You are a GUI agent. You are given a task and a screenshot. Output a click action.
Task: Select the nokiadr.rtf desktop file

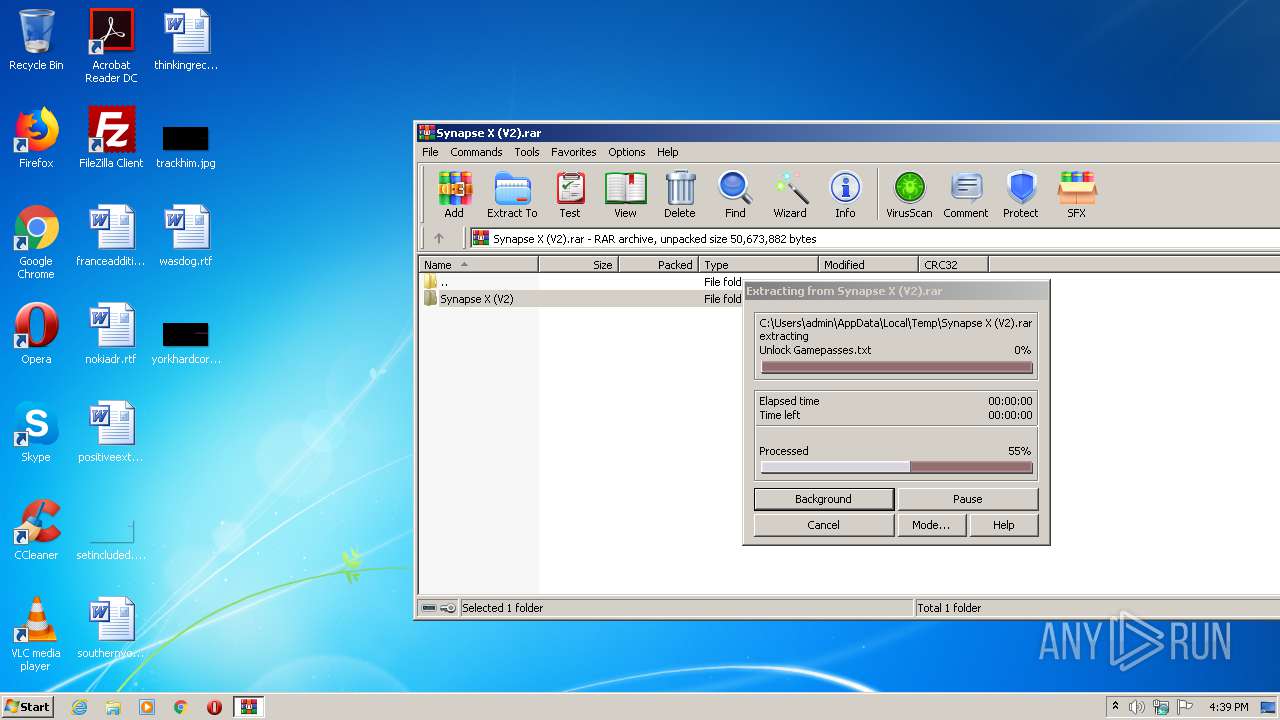[111, 335]
